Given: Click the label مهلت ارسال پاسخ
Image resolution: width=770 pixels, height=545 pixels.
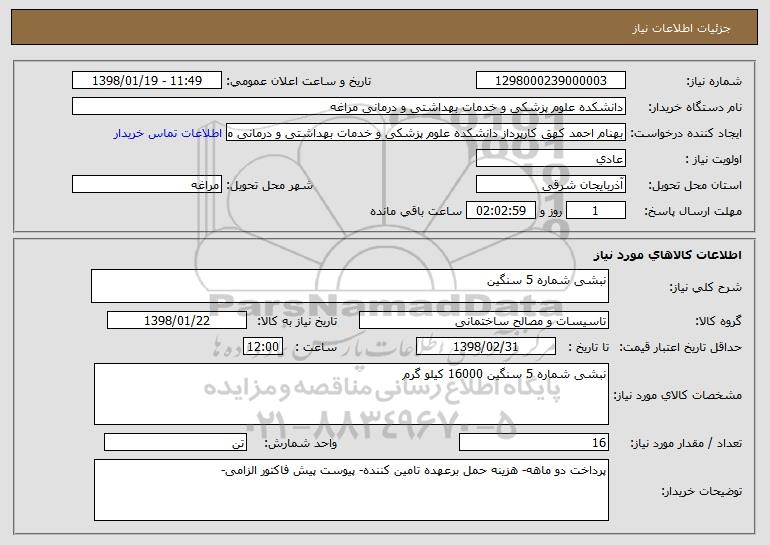Looking at the screenshot, I should point(693,211).
